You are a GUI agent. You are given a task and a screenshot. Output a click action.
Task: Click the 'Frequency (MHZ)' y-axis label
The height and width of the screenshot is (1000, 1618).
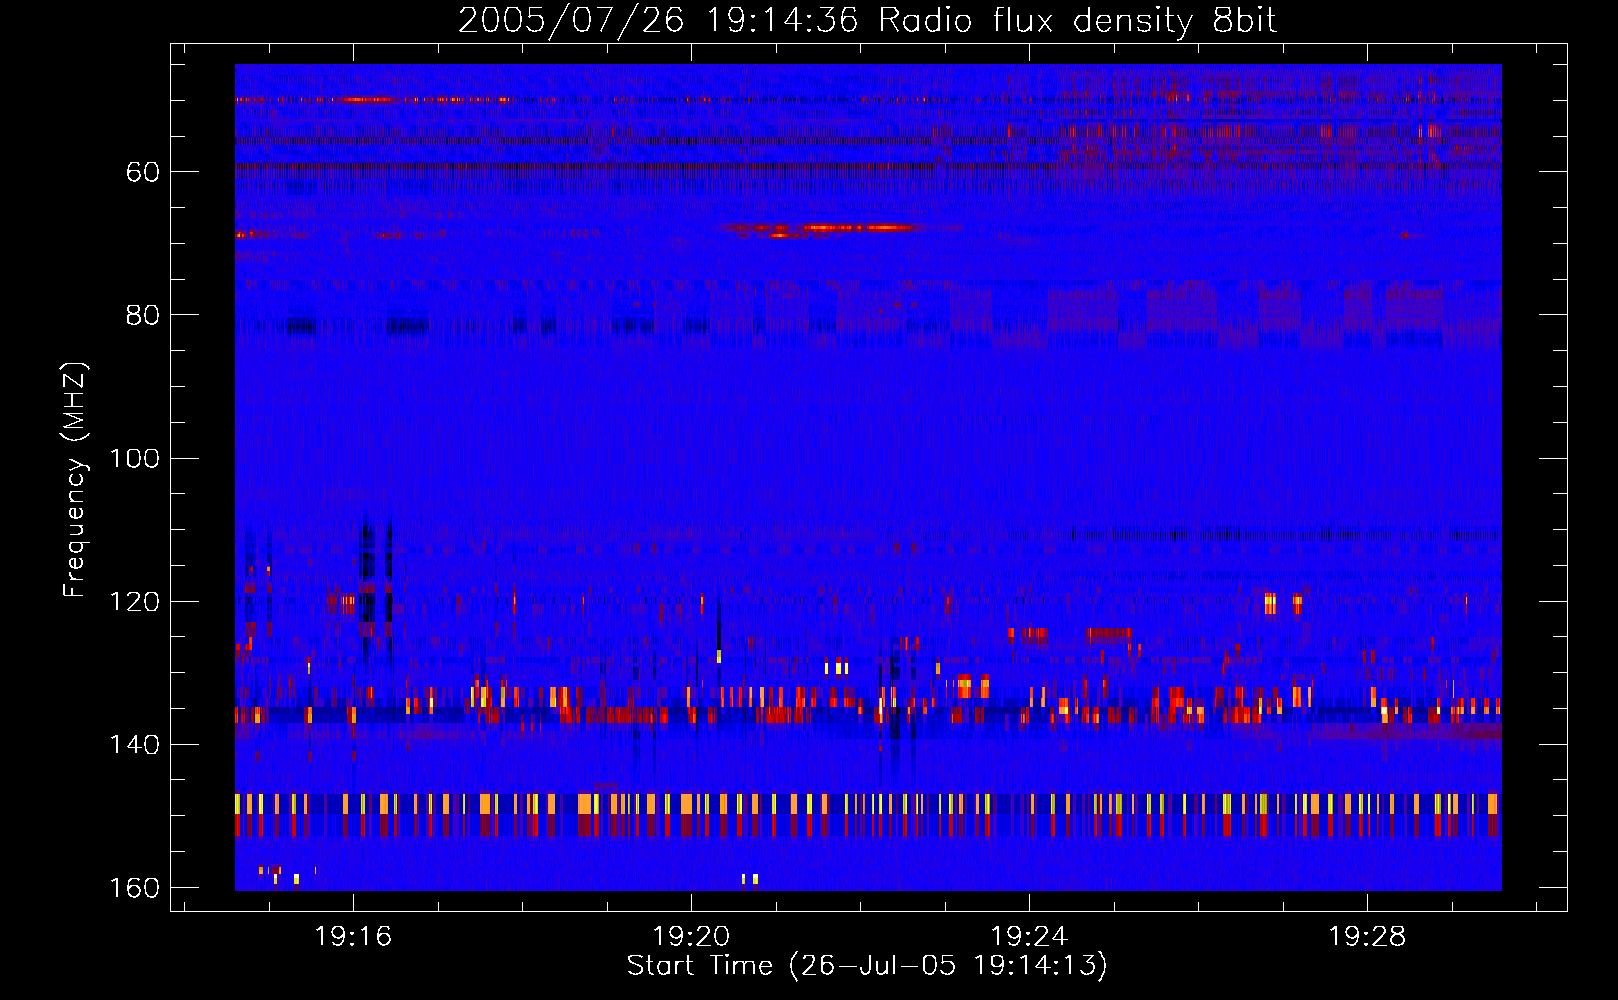click(x=75, y=480)
